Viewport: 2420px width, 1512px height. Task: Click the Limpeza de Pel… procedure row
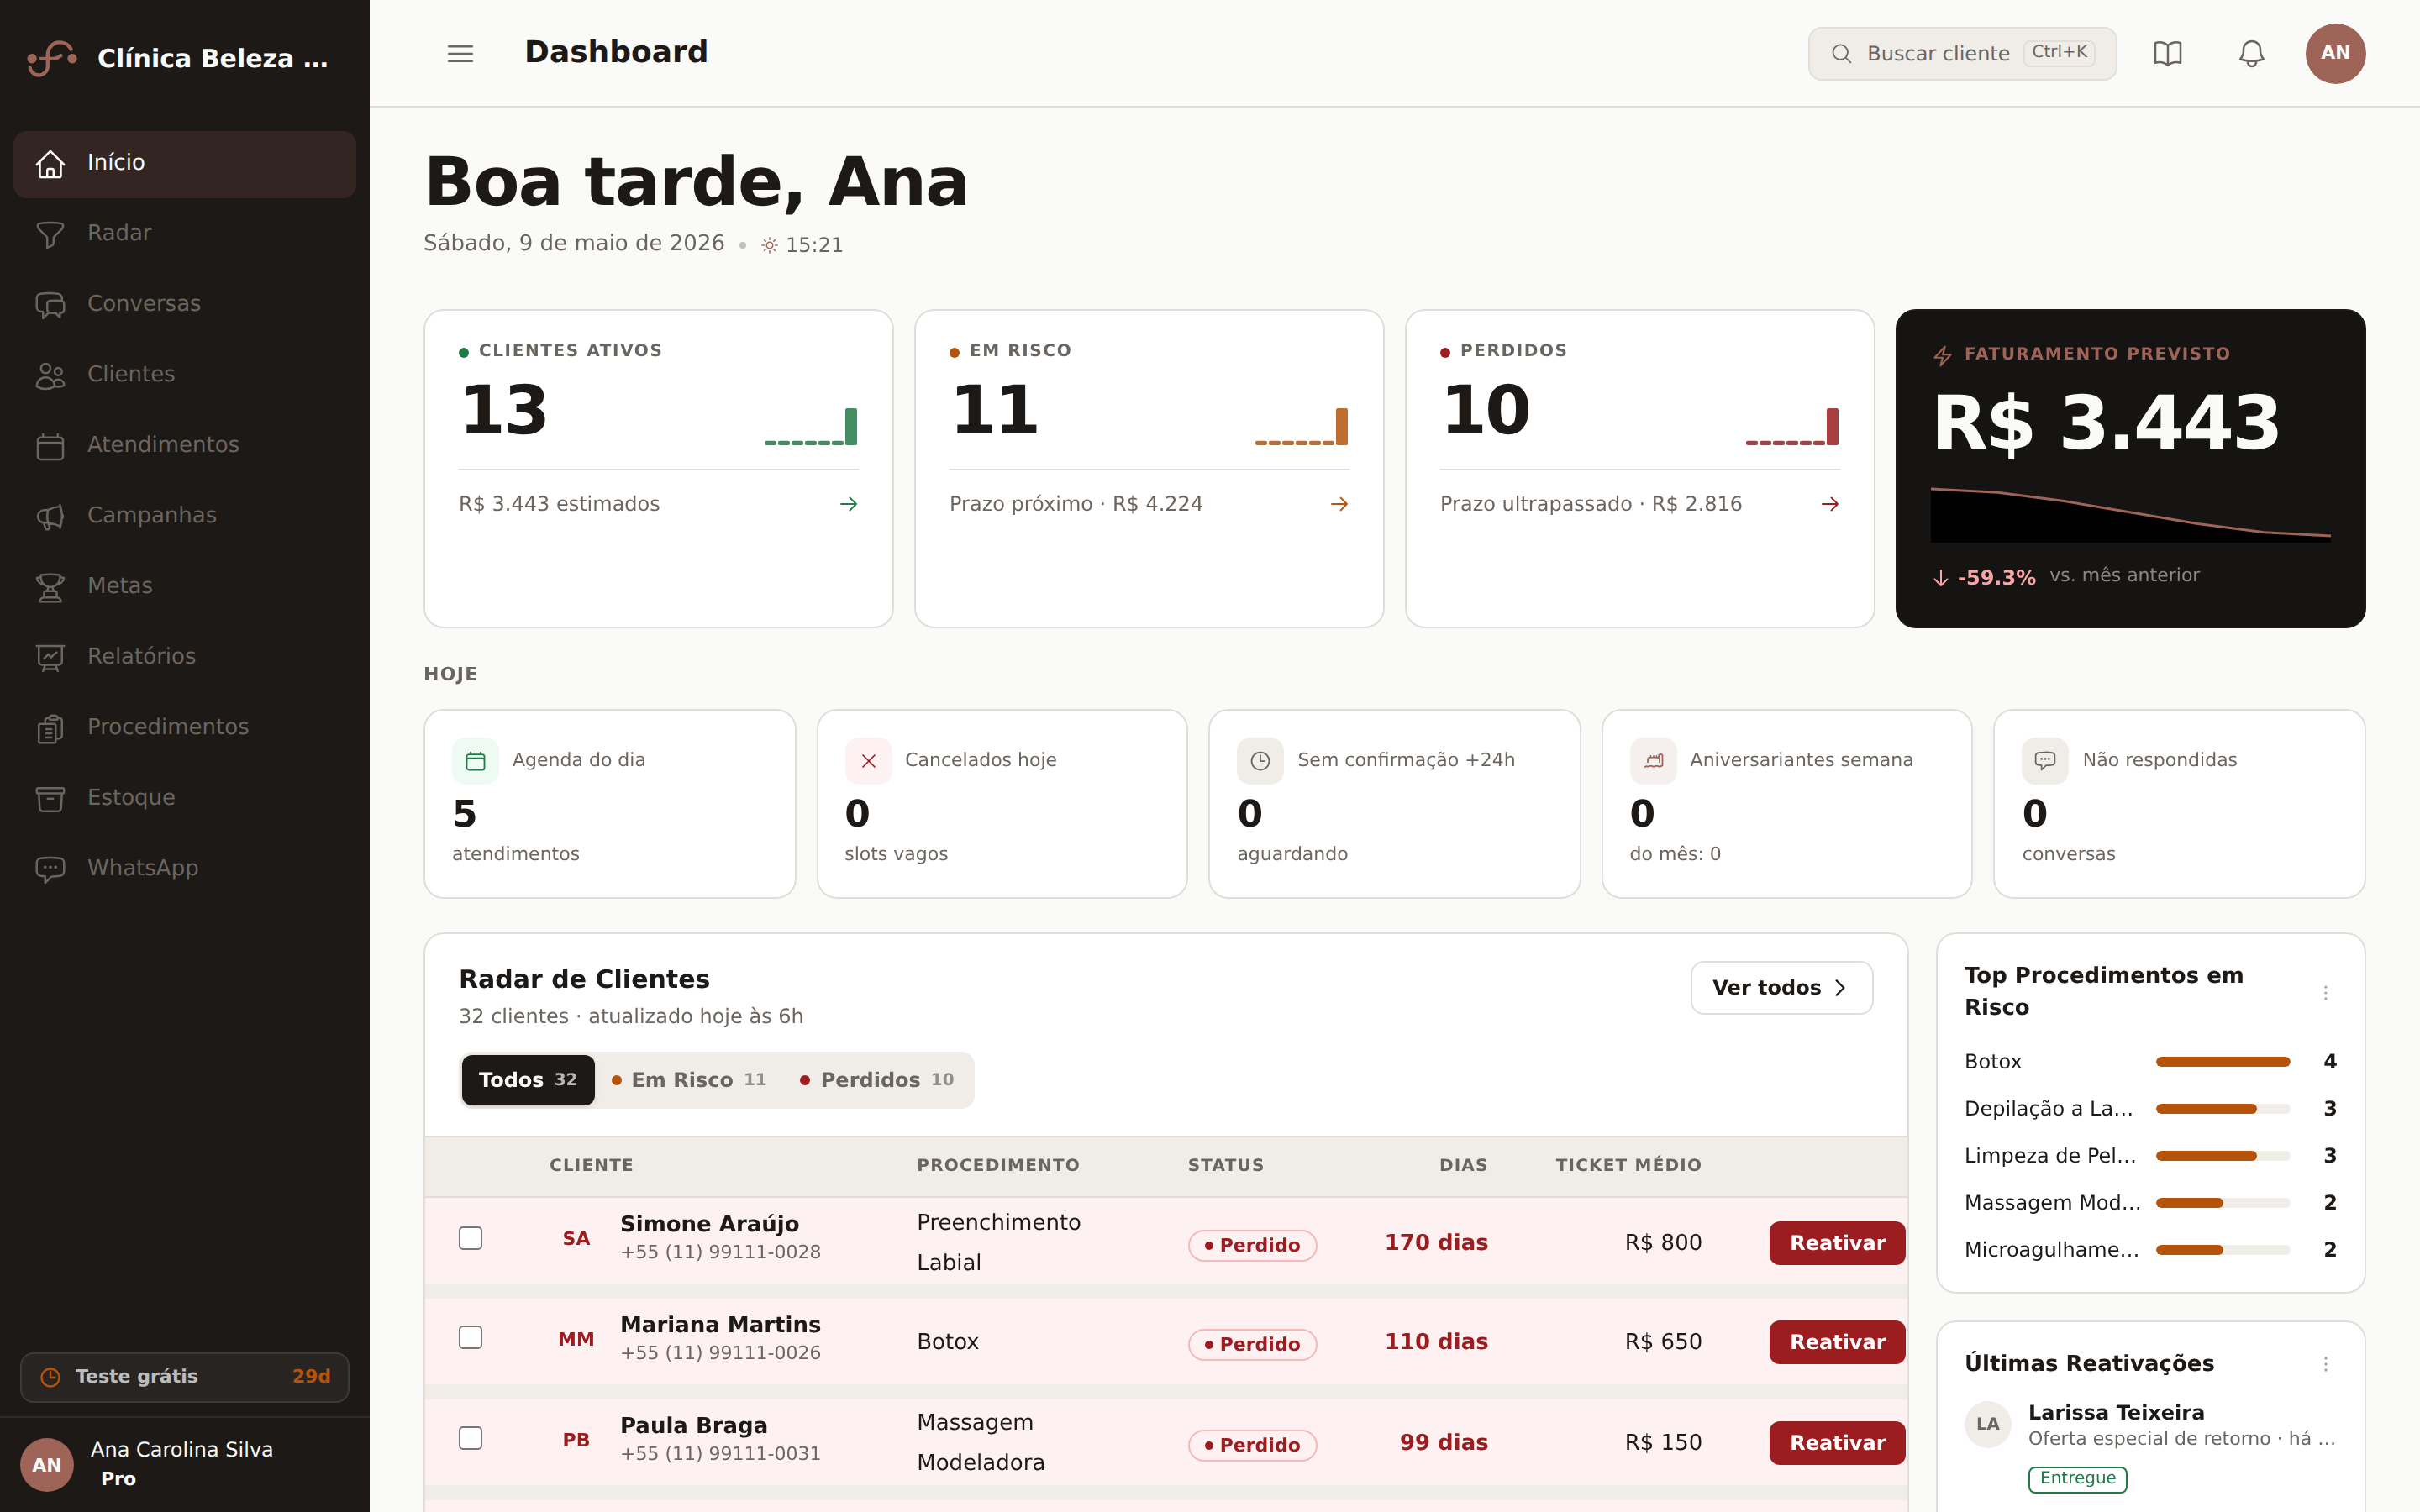pos(2150,1156)
